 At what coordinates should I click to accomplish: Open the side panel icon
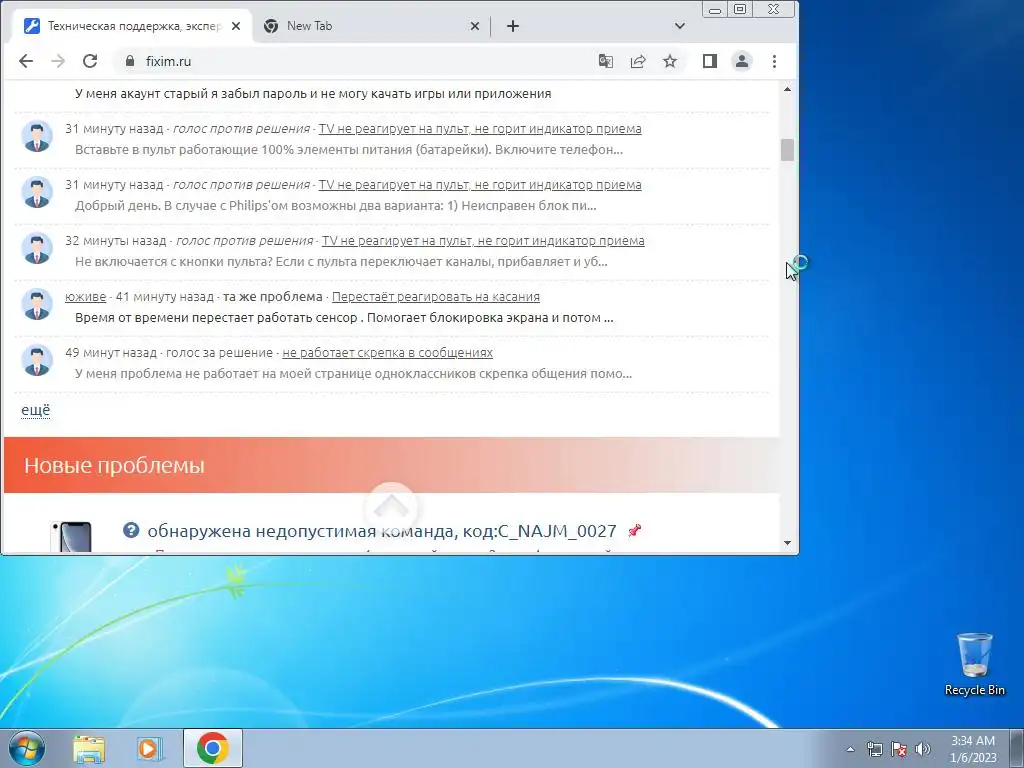click(710, 61)
